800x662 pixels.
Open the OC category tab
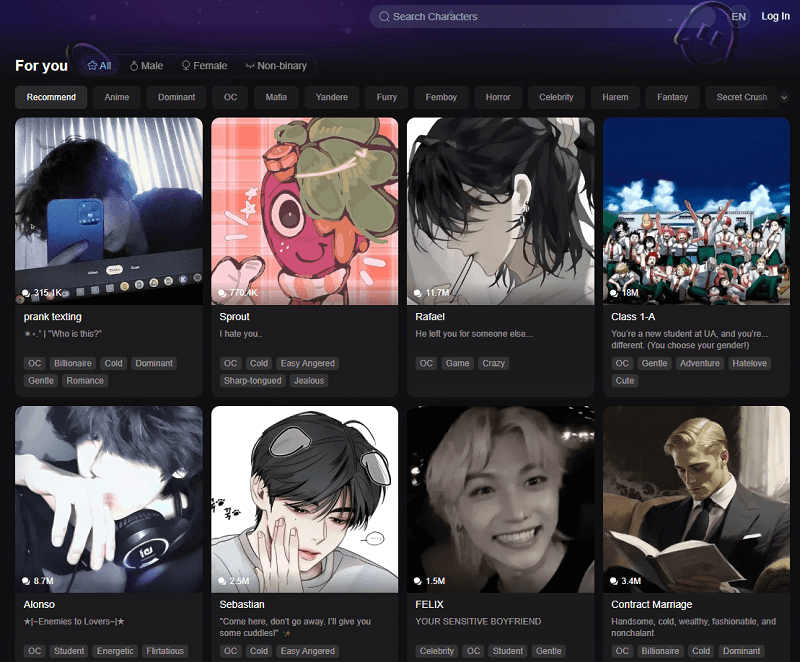point(231,97)
